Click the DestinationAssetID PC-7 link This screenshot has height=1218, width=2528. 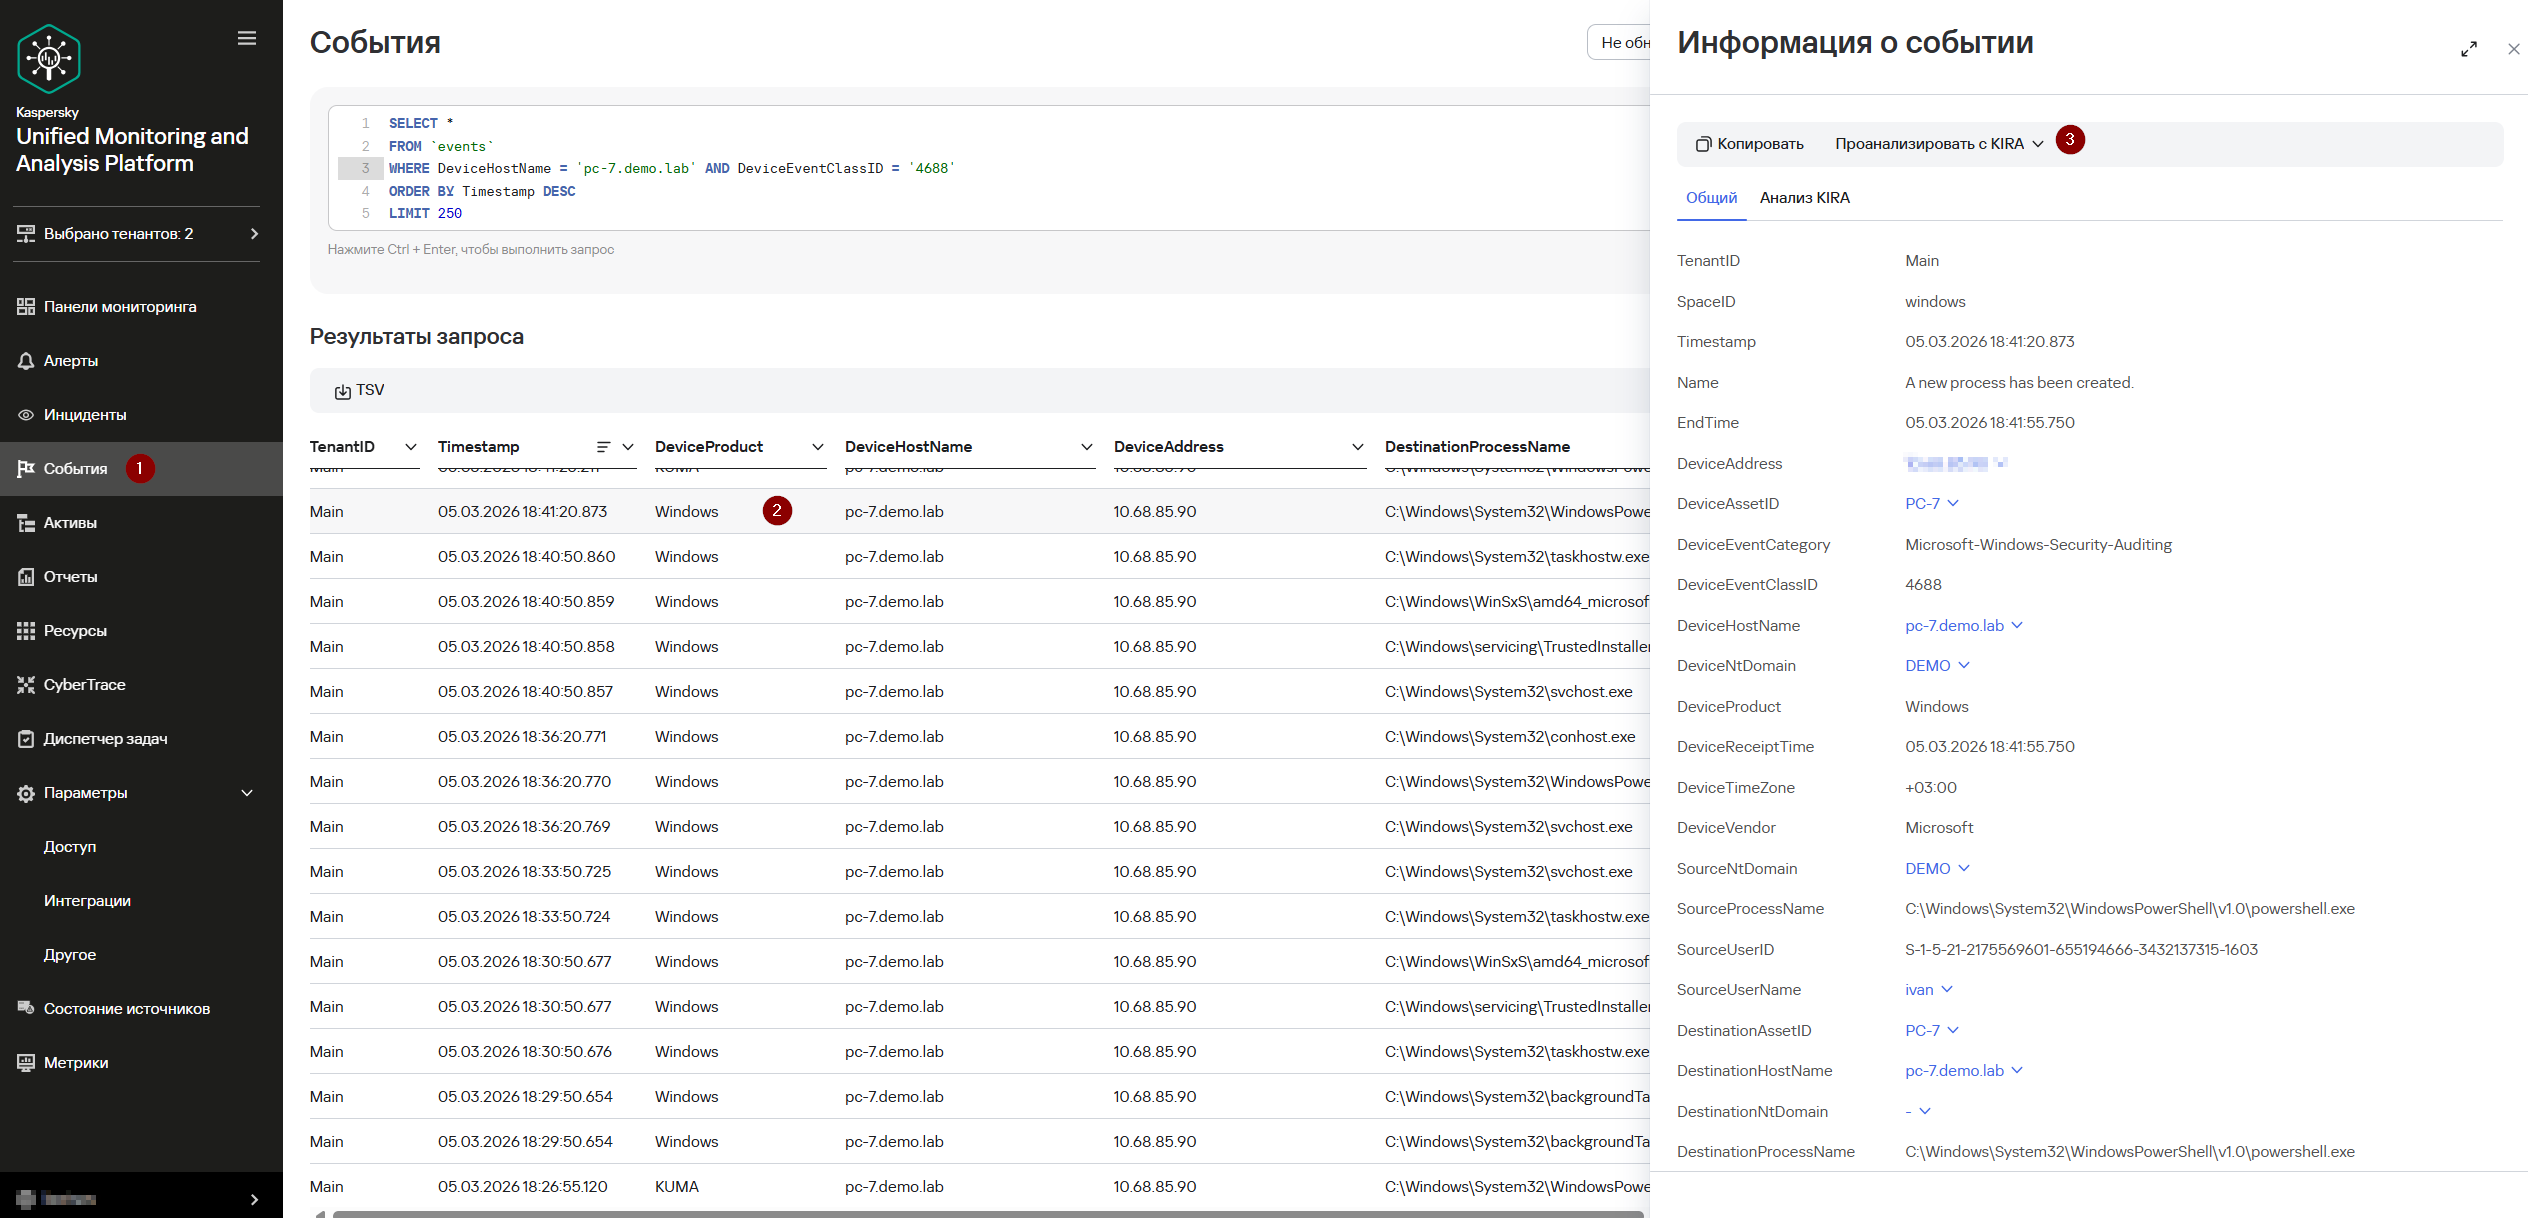[1922, 1031]
